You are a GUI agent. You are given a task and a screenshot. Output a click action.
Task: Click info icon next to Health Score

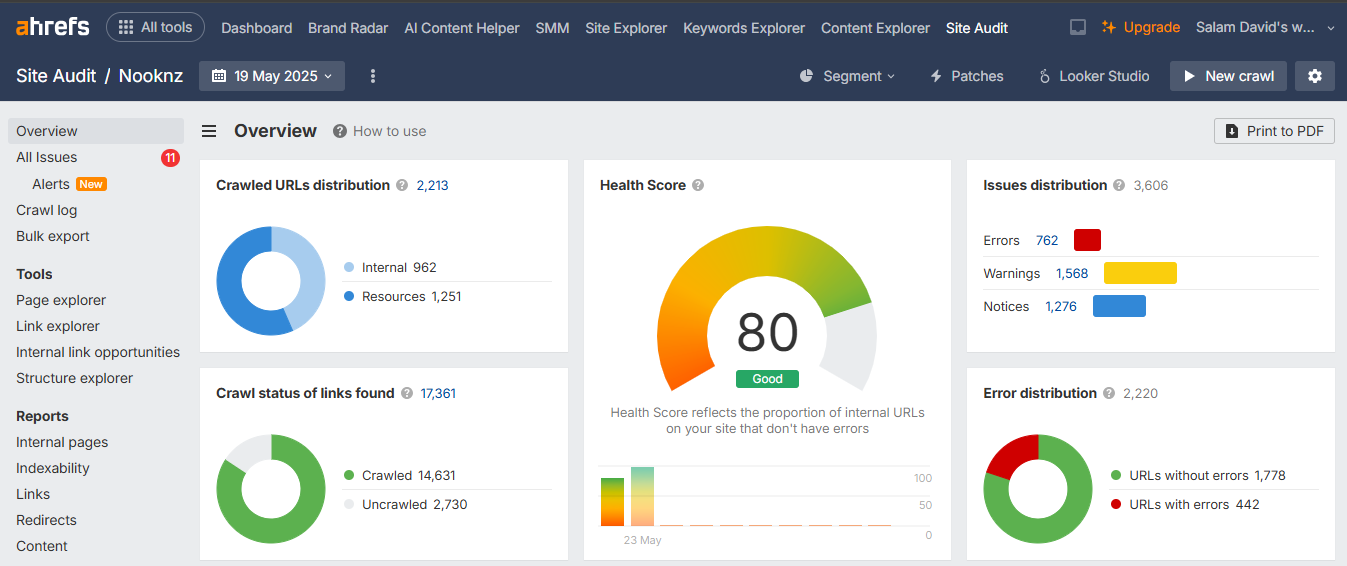click(698, 185)
